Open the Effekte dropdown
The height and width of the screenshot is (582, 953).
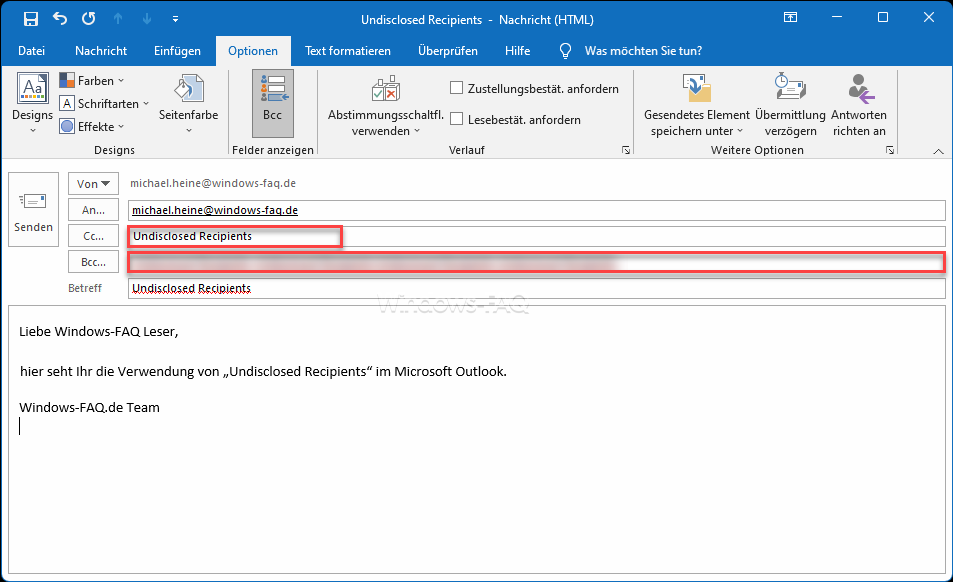[x=92, y=126]
